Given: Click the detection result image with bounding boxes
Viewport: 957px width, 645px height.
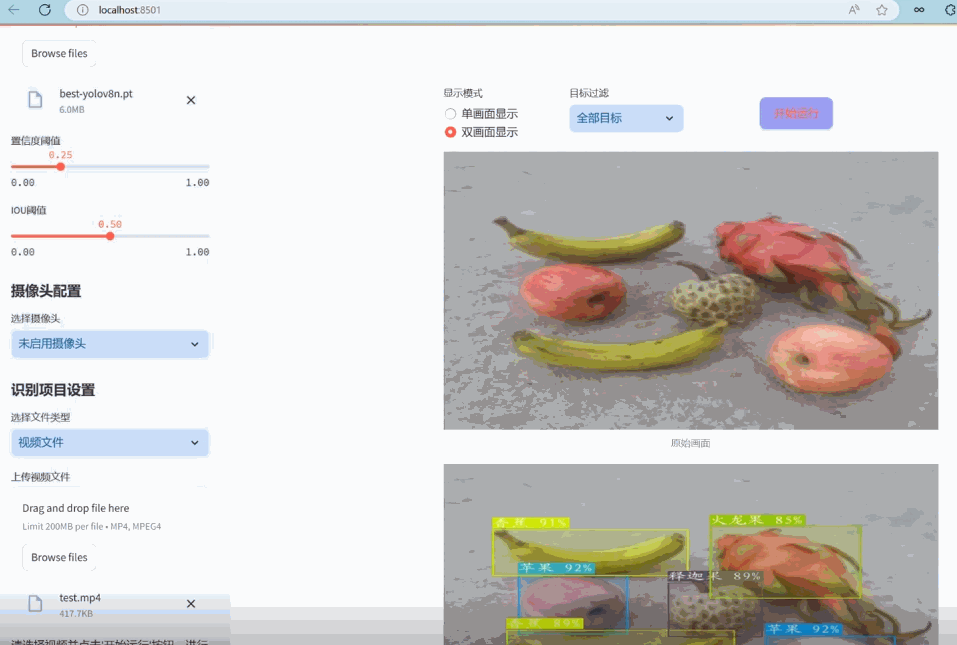Looking at the screenshot, I should pos(691,555).
